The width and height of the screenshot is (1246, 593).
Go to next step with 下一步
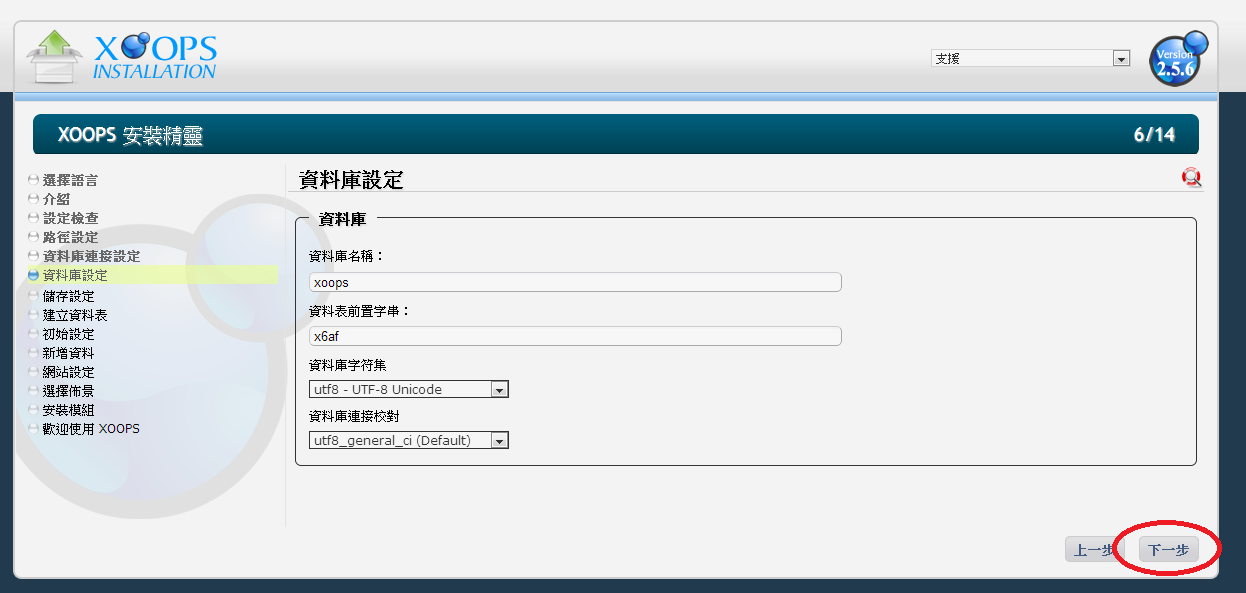[x=1168, y=549]
